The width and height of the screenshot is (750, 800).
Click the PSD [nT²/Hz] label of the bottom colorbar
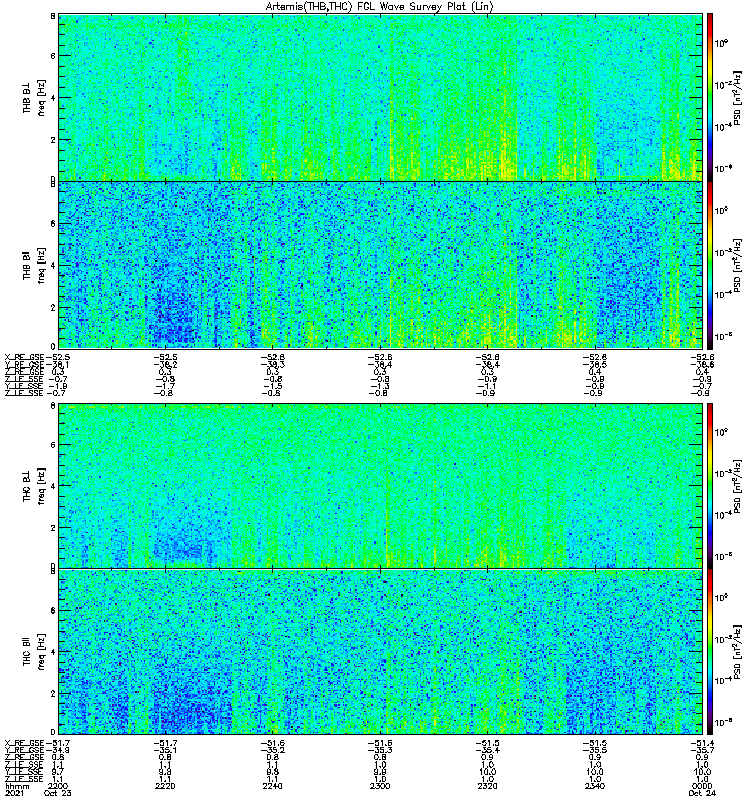[737, 652]
